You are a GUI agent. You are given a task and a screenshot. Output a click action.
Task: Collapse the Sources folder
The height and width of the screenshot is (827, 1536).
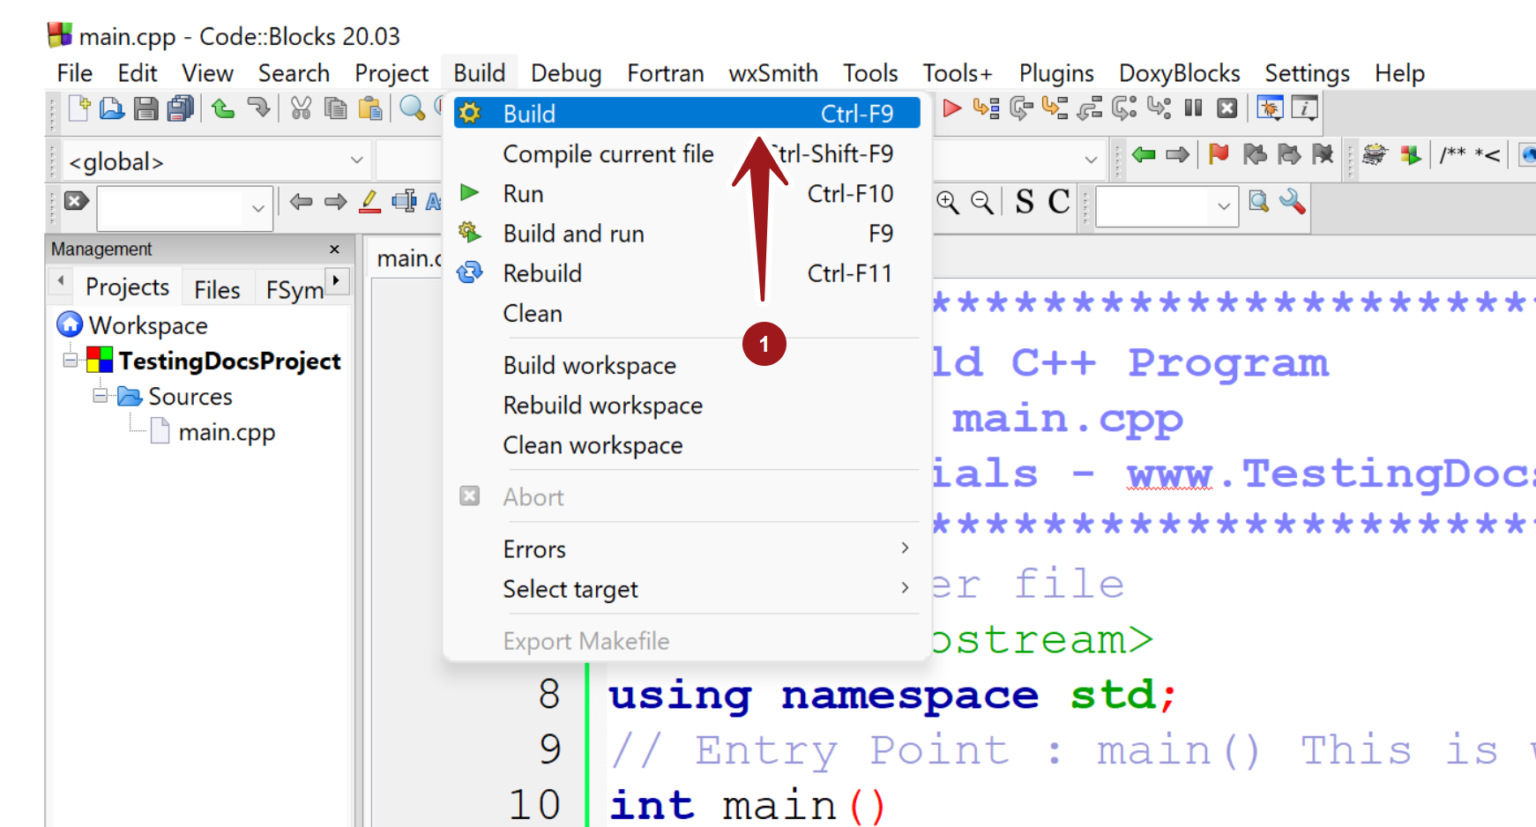[x=100, y=396]
